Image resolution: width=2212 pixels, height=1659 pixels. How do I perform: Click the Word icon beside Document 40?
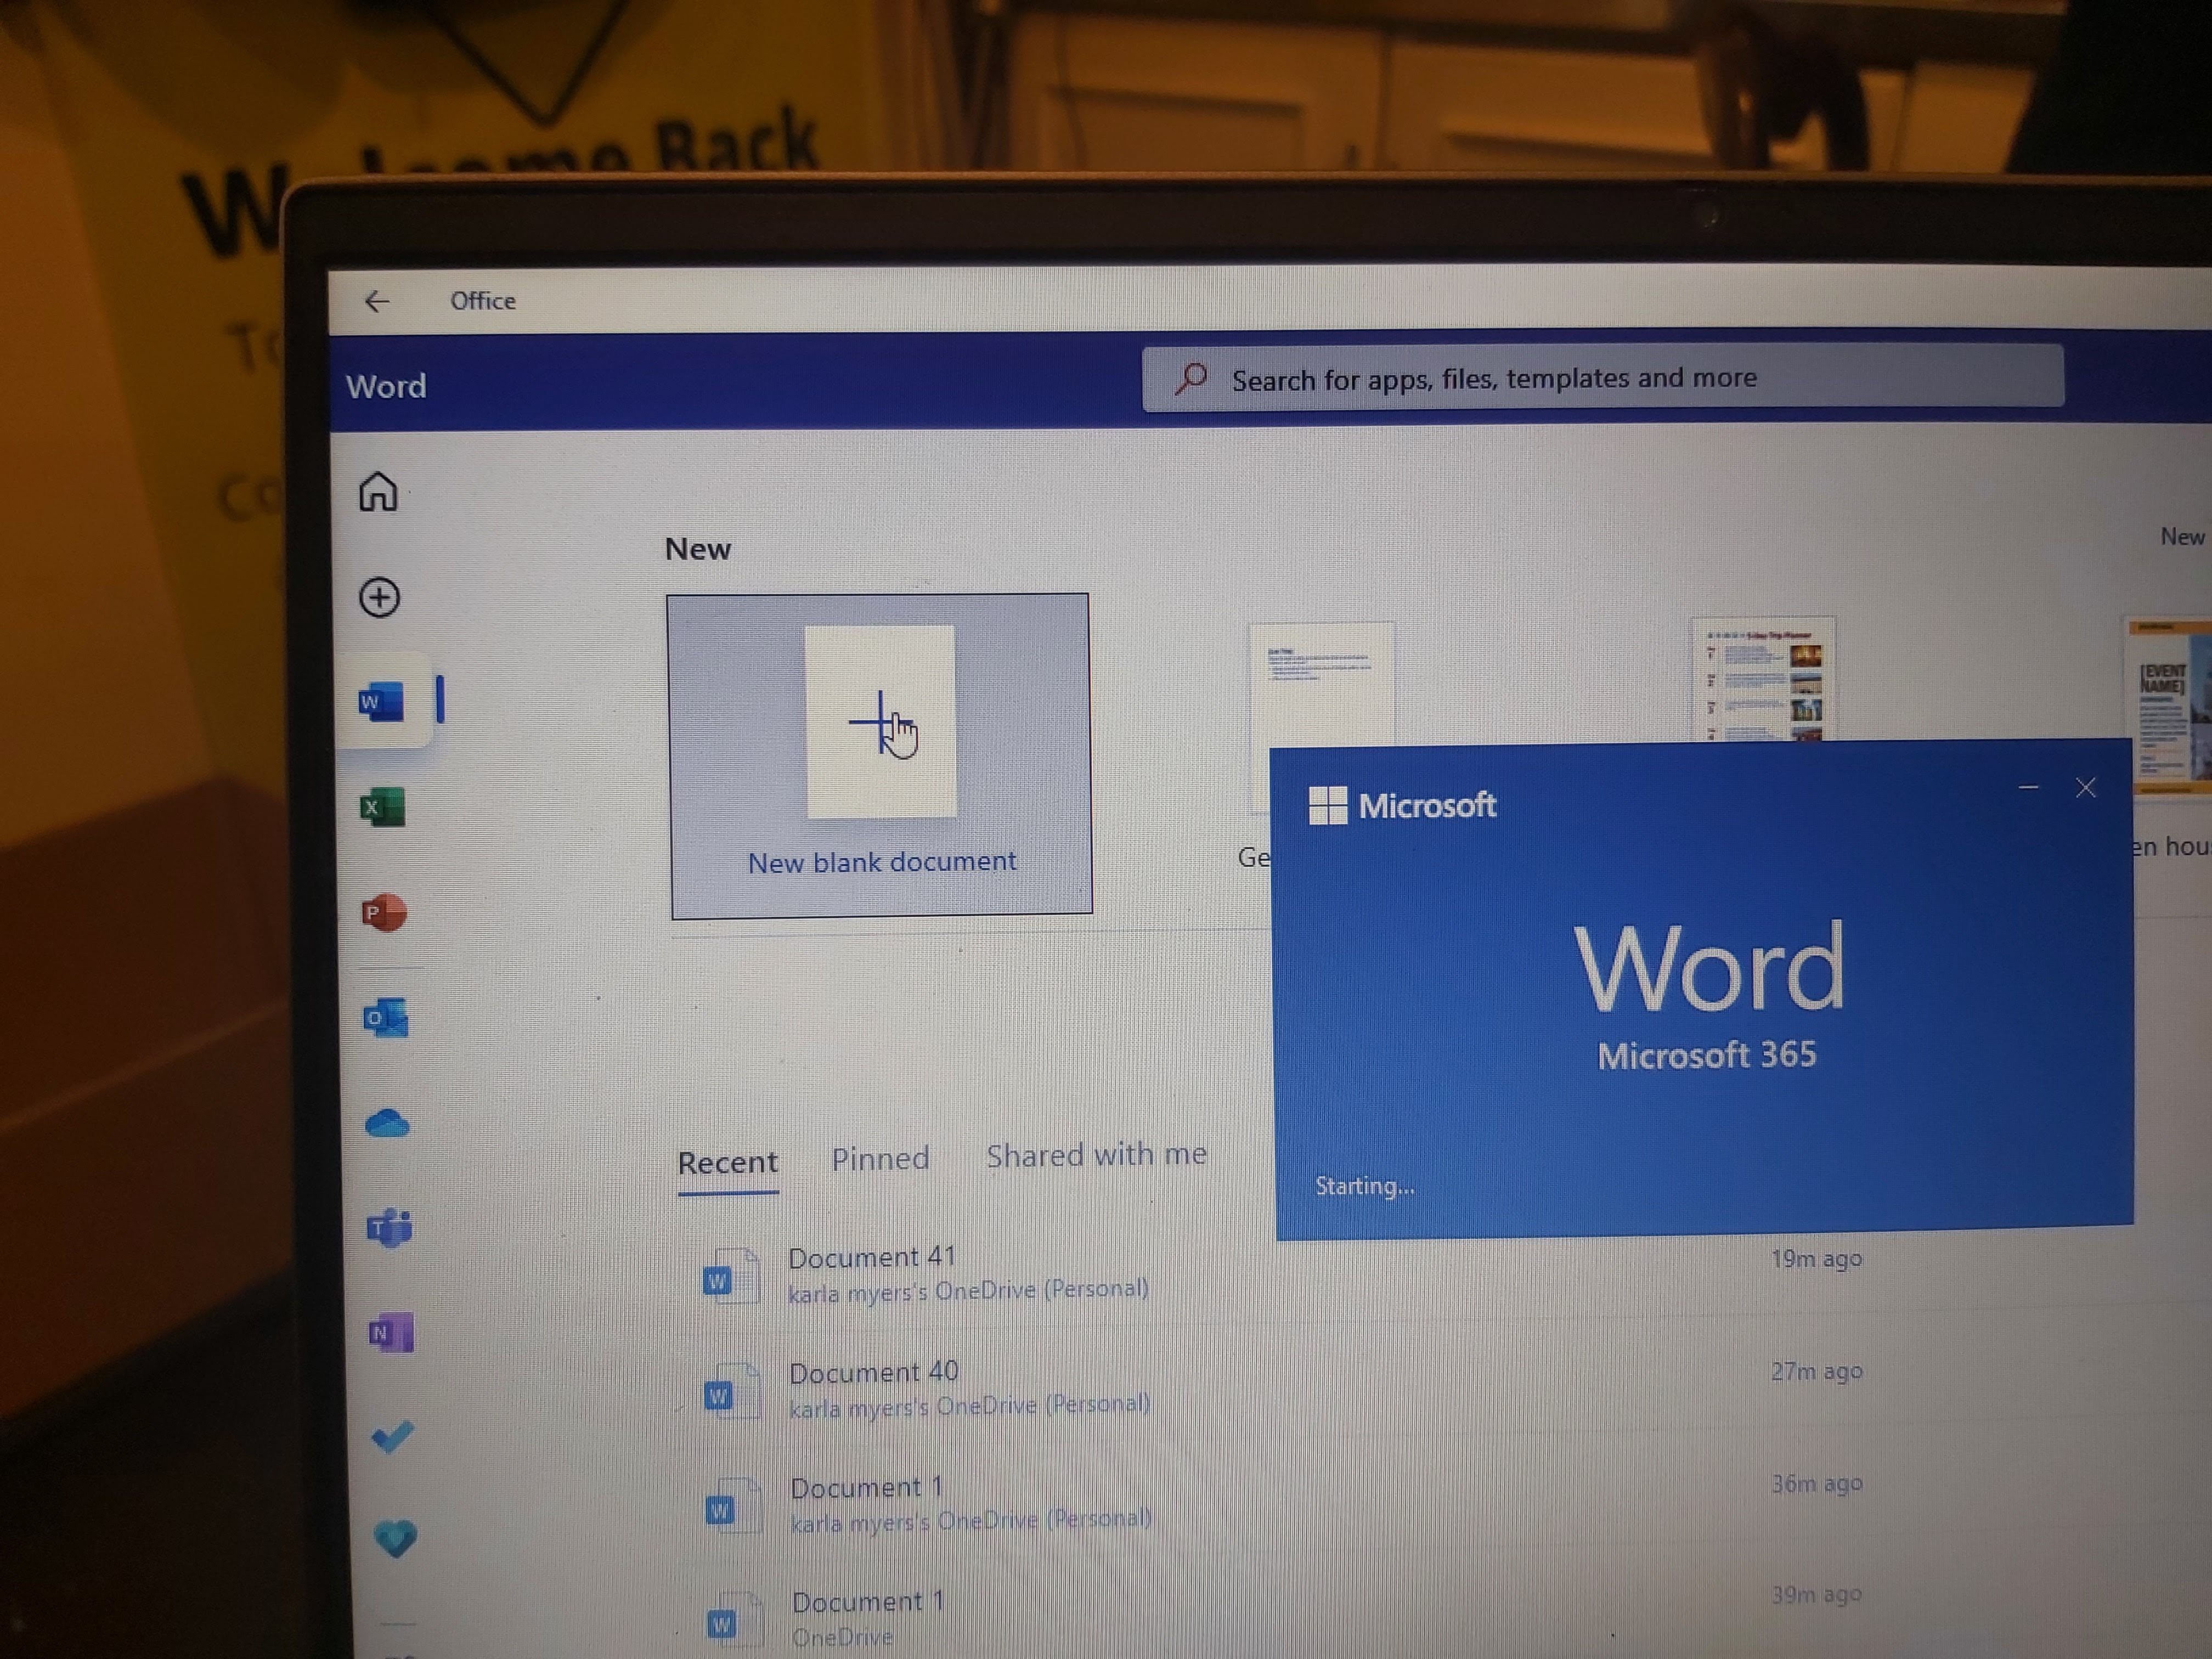(x=732, y=1391)
